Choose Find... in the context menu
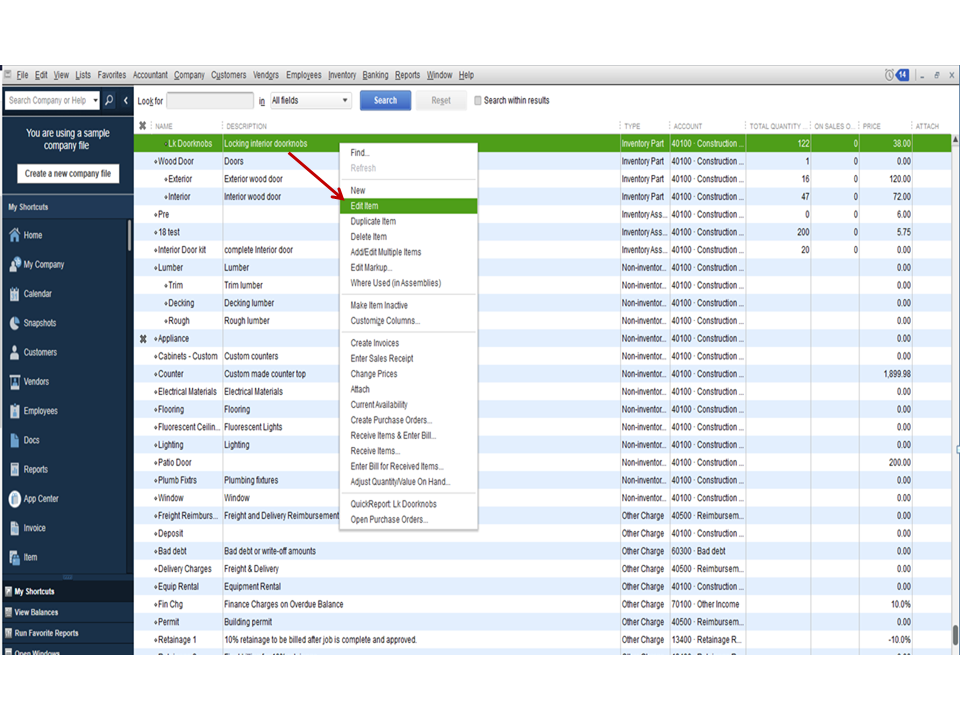This screenshot has width=960, height=720. point(408,152)
